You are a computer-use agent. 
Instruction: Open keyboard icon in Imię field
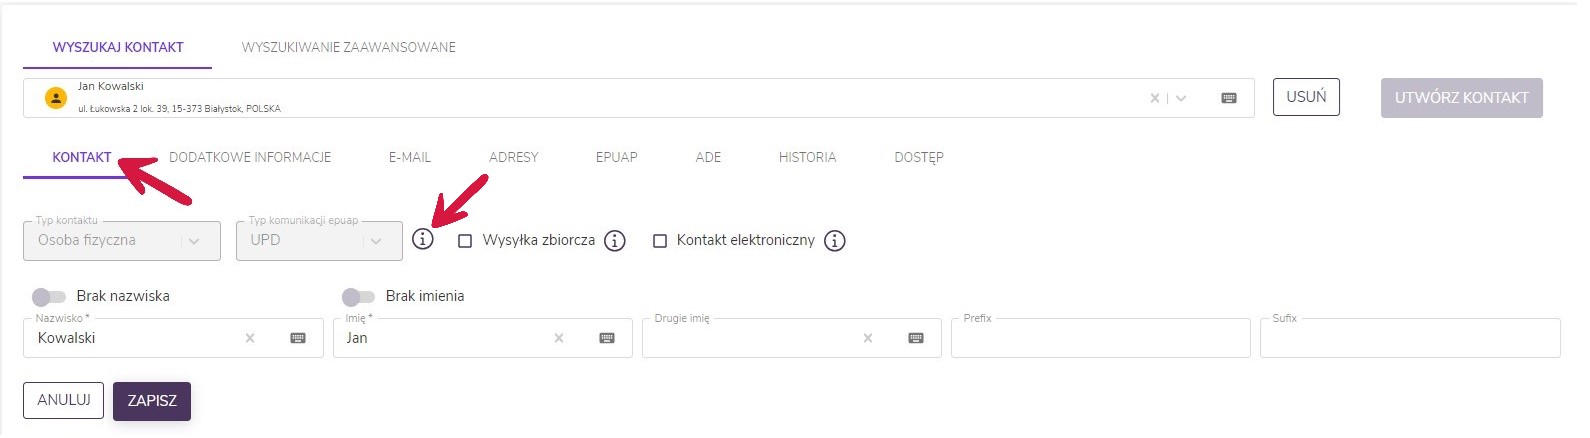click(x=607, y=338)
